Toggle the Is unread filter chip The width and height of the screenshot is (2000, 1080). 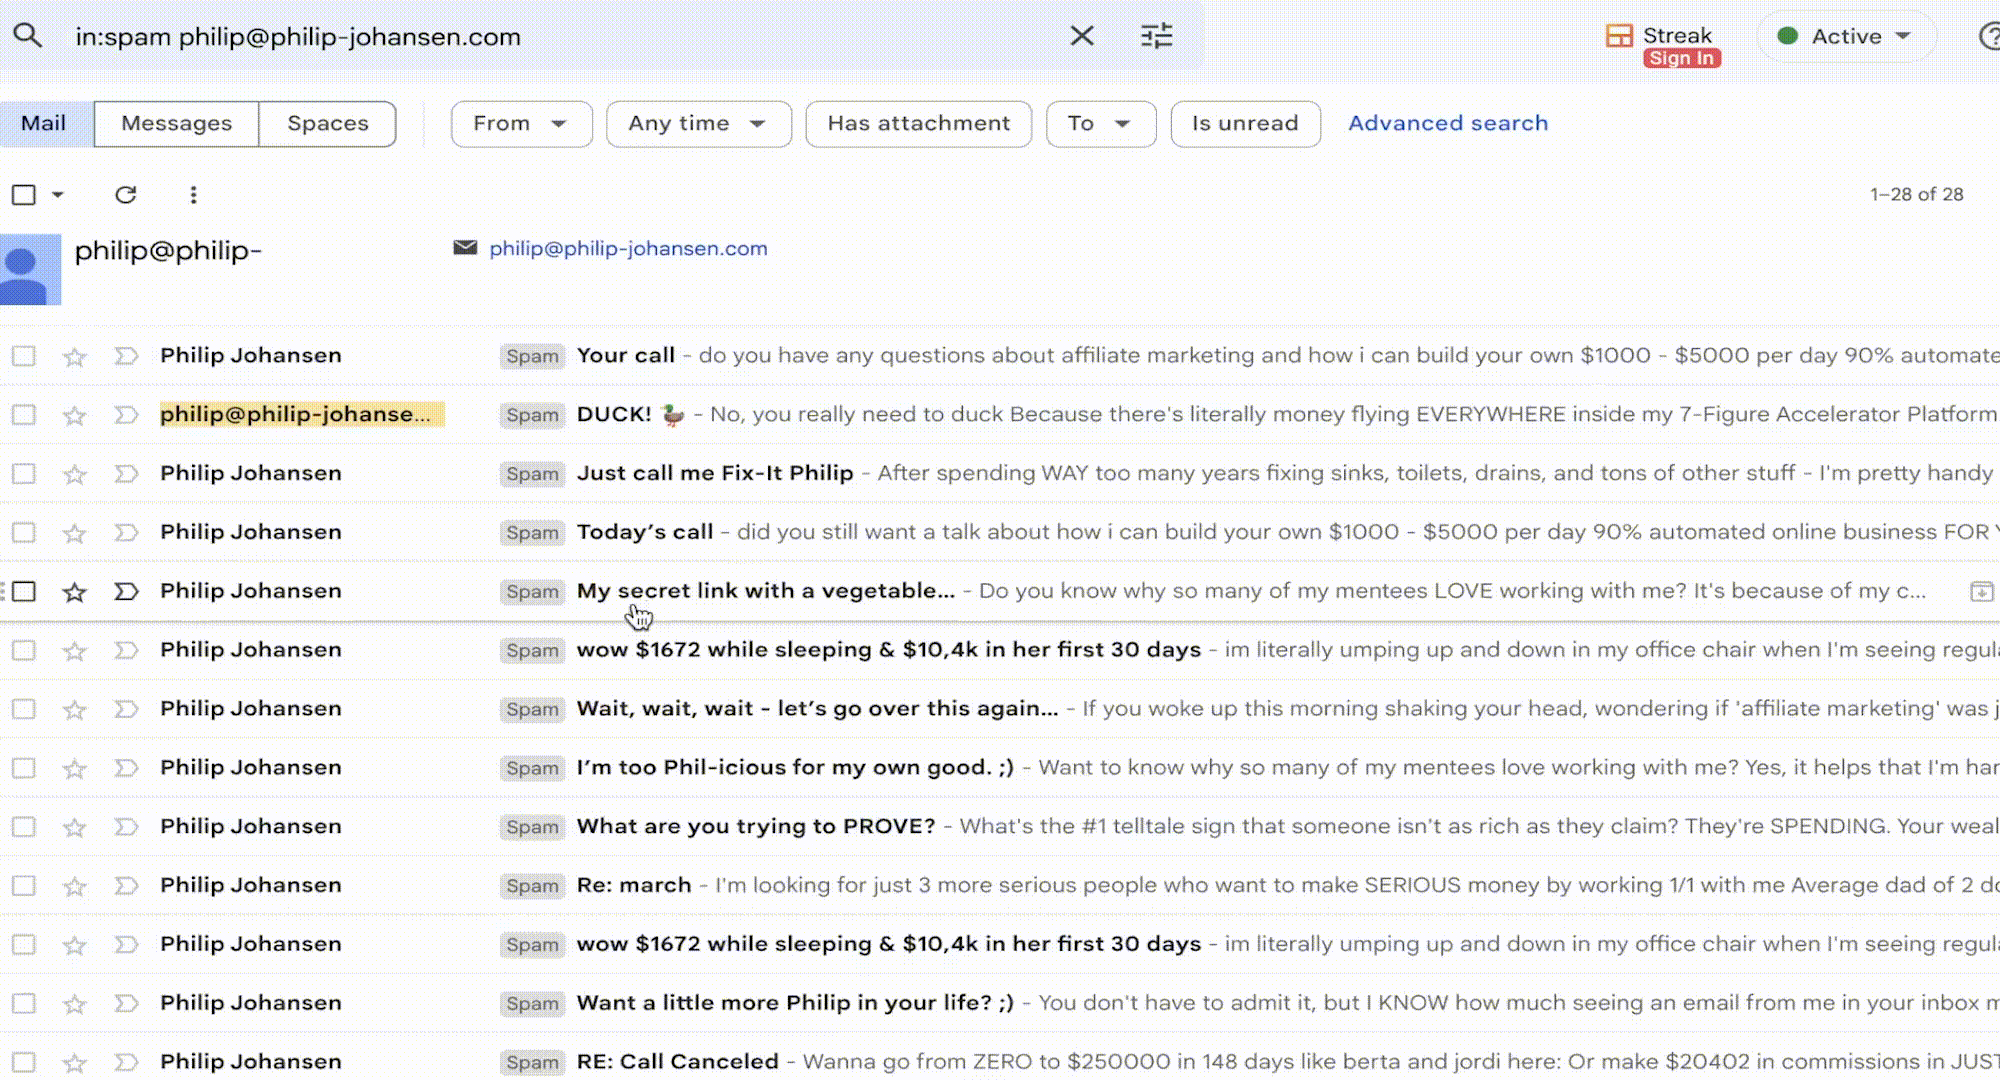click(x=1245, y=123)
